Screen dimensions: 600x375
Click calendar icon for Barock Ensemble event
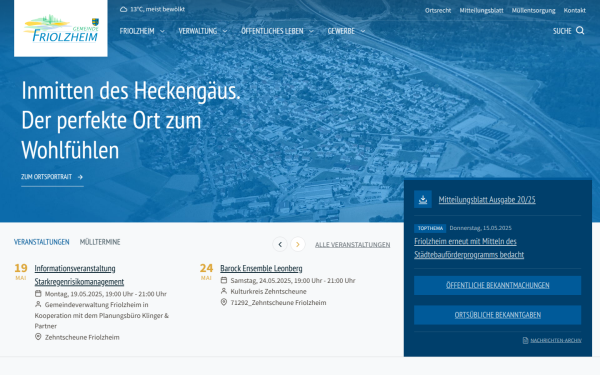pos(224,280)
